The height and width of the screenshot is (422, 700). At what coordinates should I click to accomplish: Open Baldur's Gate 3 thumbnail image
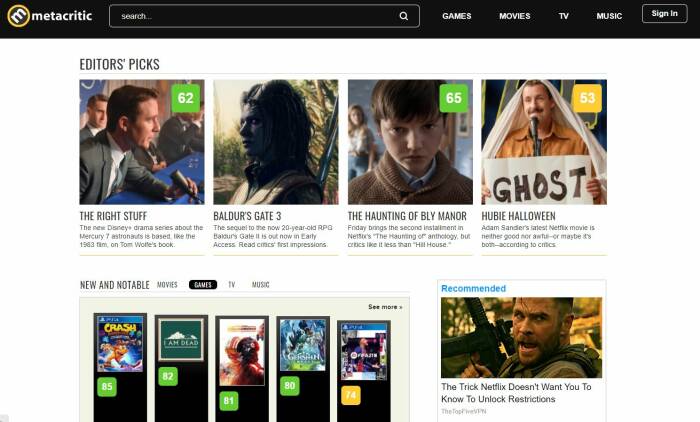coord(276,142)
